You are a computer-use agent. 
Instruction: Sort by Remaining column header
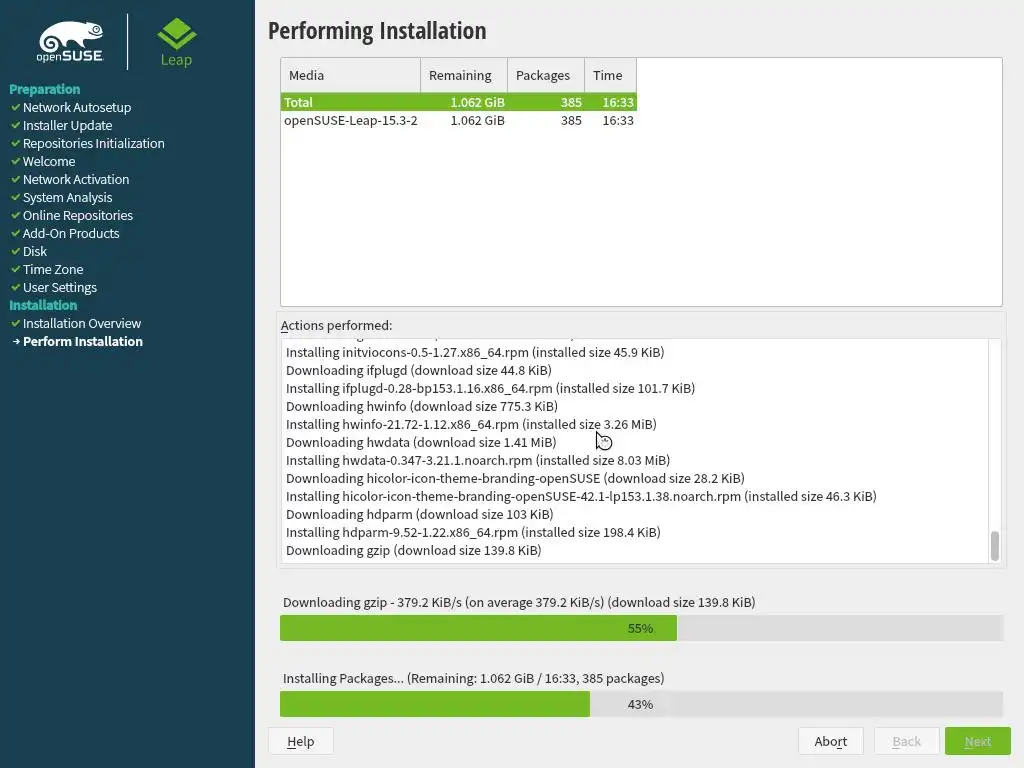[464, 75]
